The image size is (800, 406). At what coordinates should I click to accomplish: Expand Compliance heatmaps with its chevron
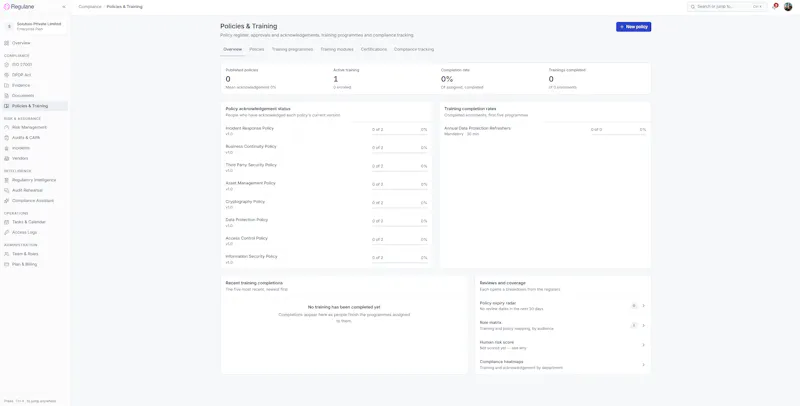click(643, 365)
